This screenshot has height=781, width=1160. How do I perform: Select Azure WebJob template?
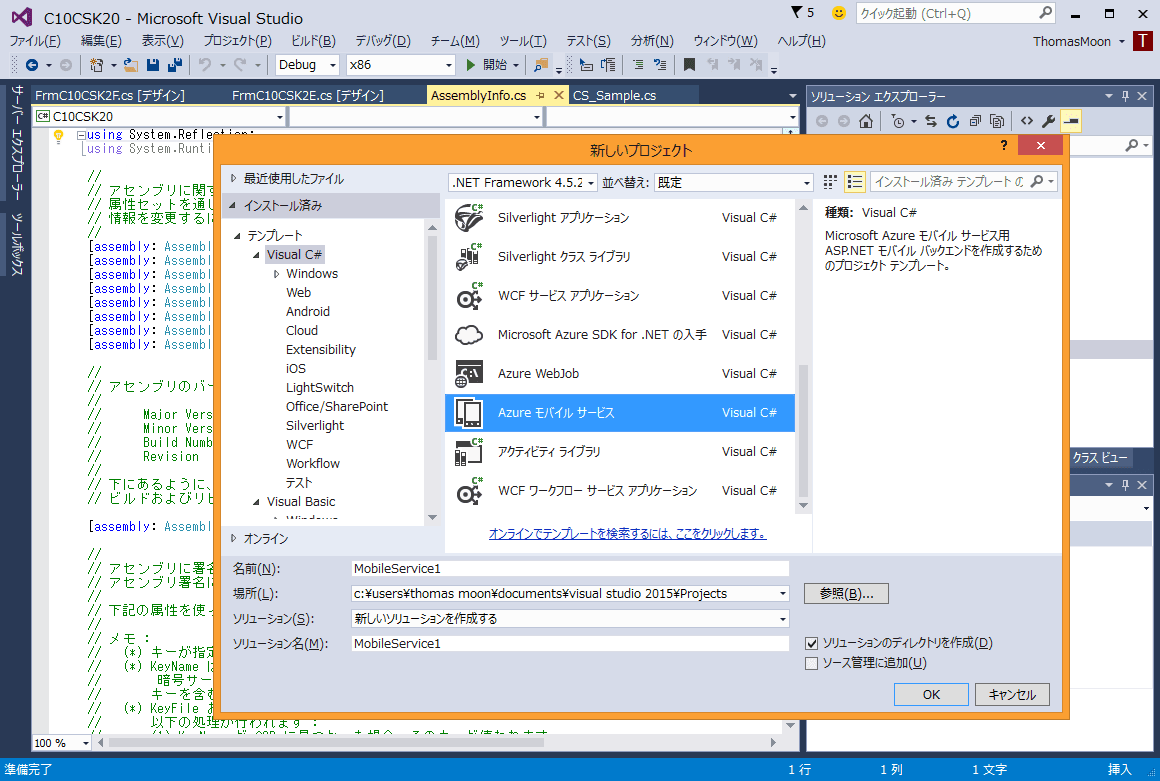point(620,373)
